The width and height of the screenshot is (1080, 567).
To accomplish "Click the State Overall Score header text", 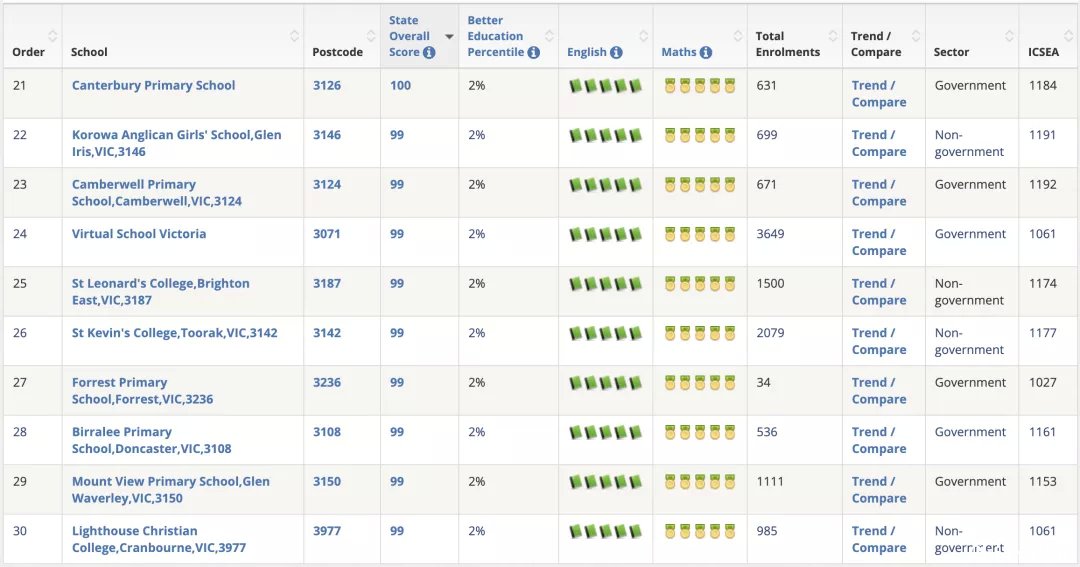I will [409, 37].
